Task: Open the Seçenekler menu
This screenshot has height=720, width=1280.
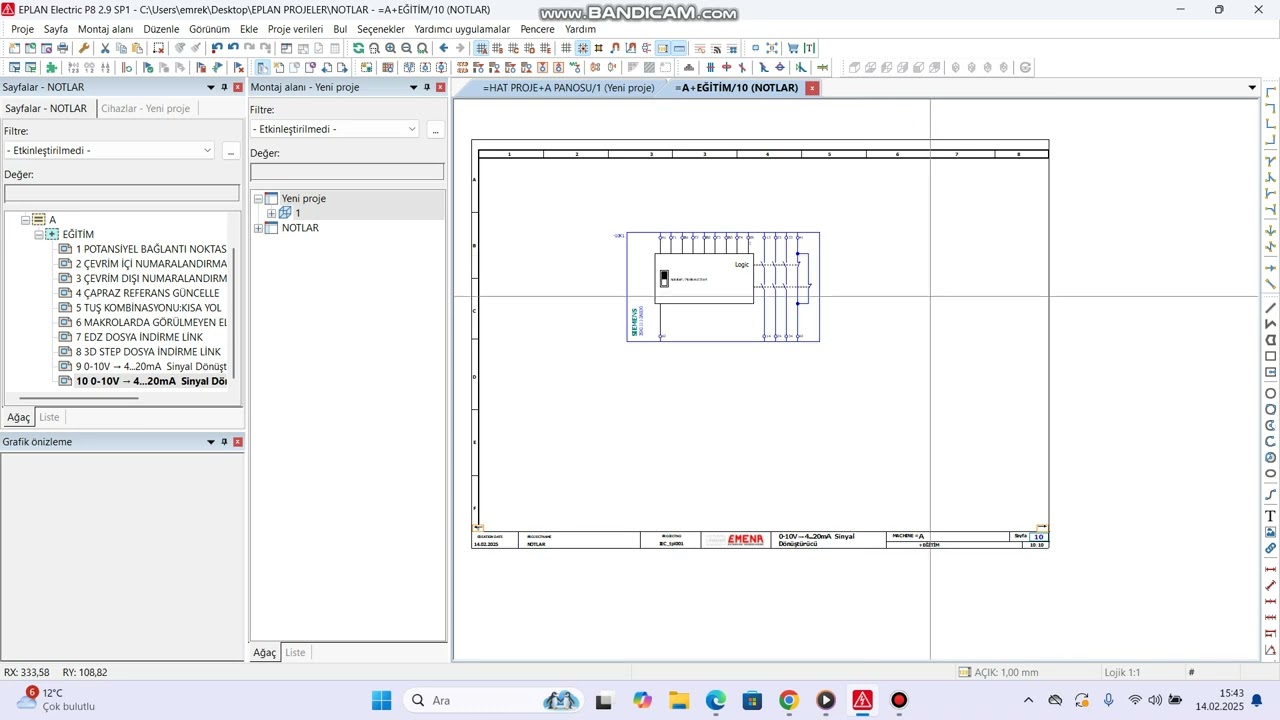Action: tap(381, 29)
